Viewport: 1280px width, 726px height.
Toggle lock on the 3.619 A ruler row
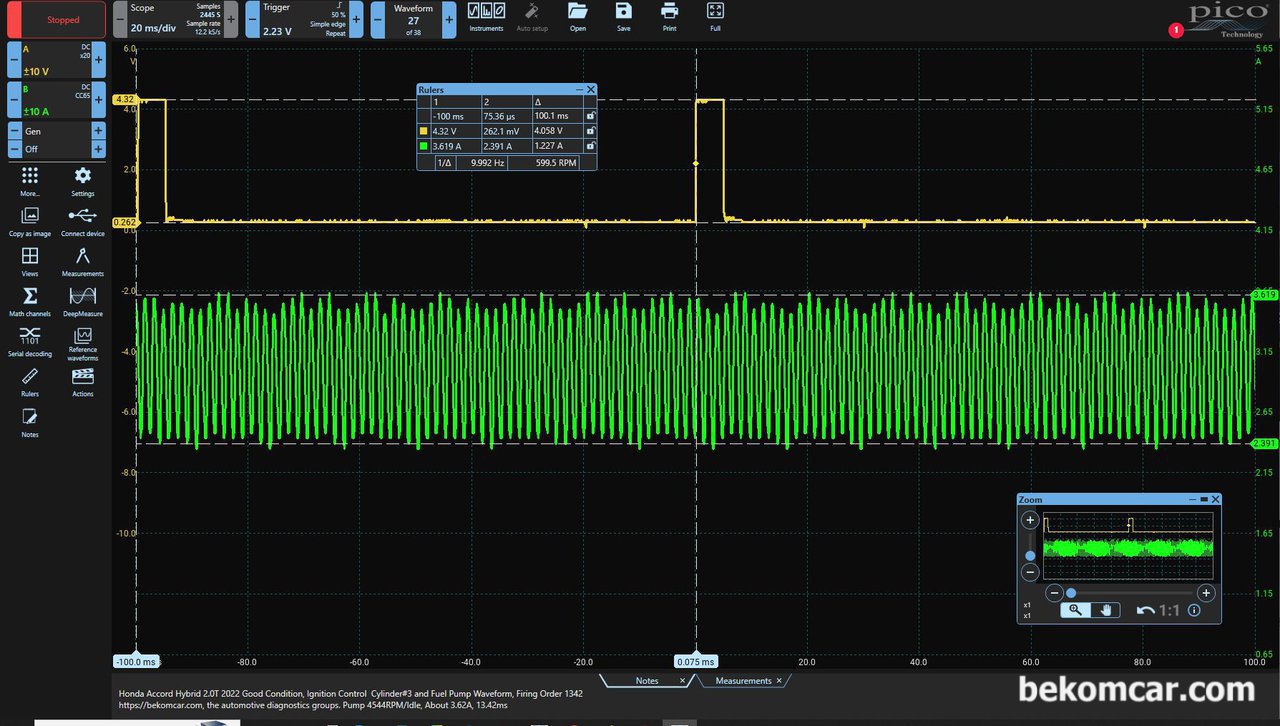click(590, 146)
